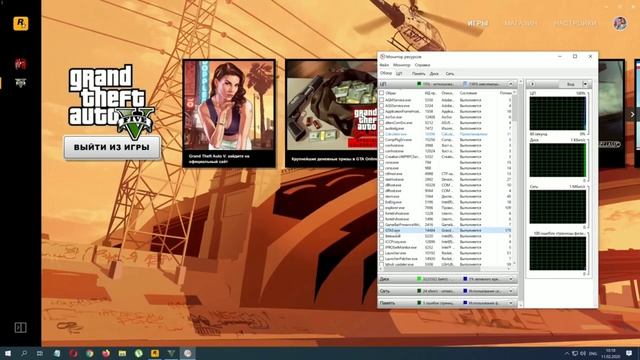
Task: Select the highlighted GTA5.exe process row
Action: coord(445,230)
